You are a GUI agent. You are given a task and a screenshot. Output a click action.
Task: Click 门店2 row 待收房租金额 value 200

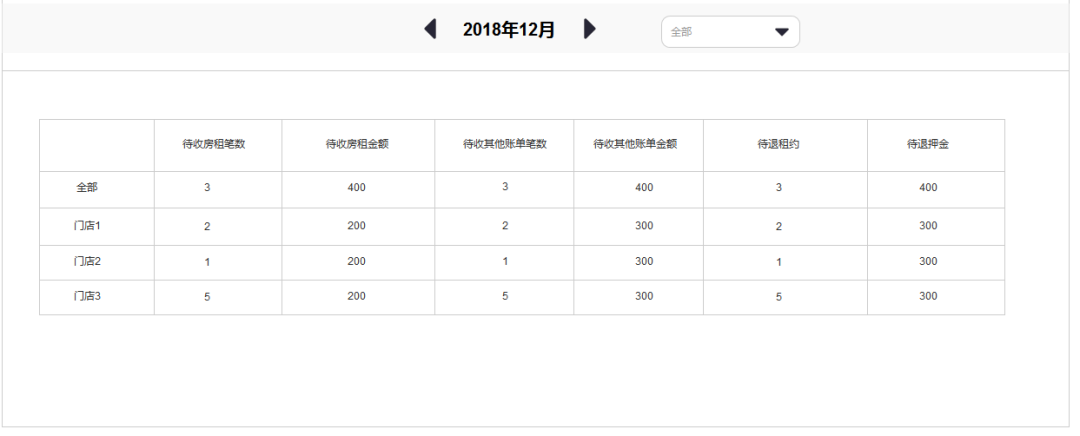click(357, 262)
